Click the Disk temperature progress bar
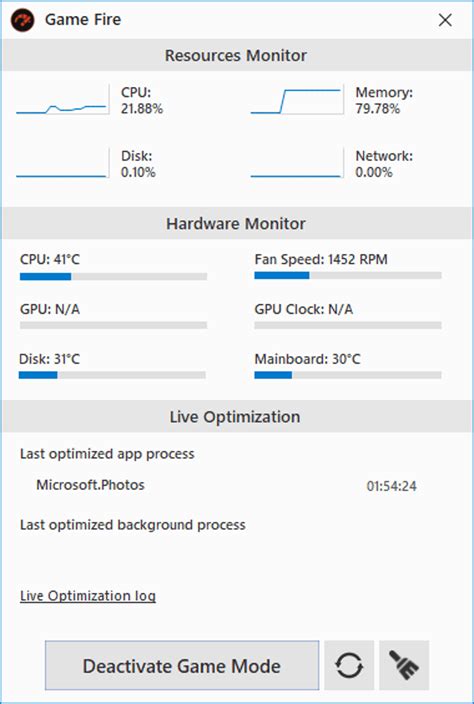The height and width of the screenshot is (704, 474). [112, 375]
